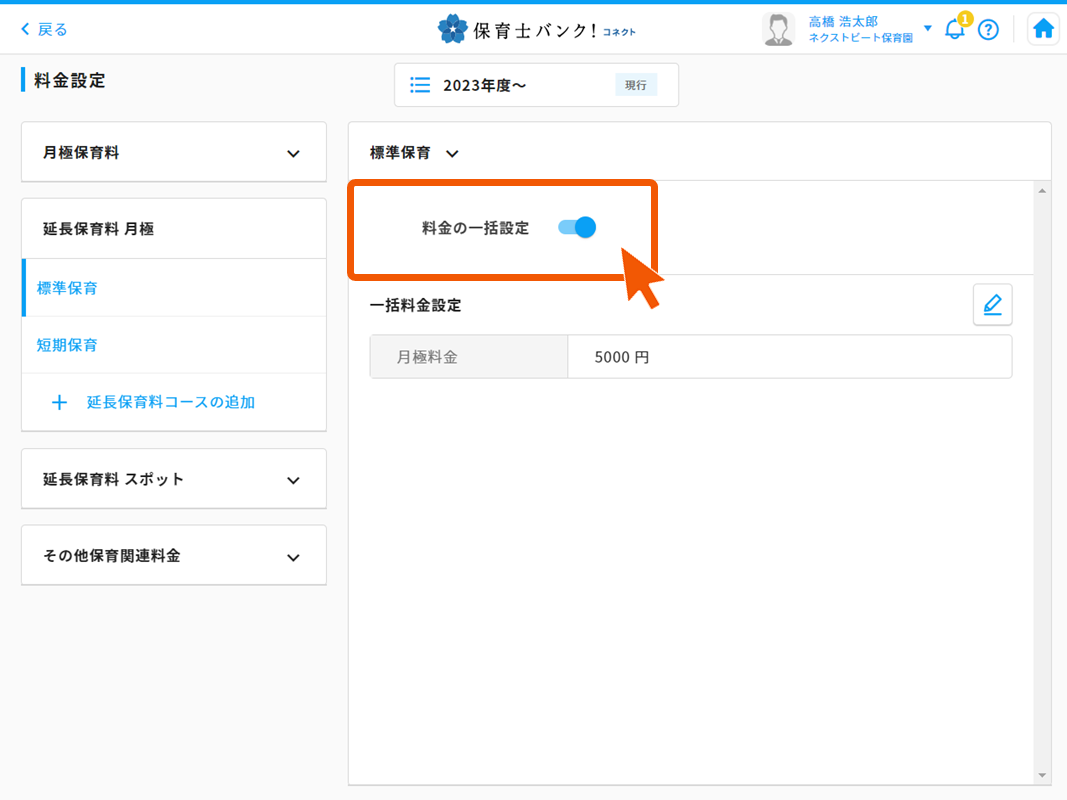Screen dimensions: 1067x800
Task: Toggle the bulk fee setting switch off
Action: (x=577, y=227)
